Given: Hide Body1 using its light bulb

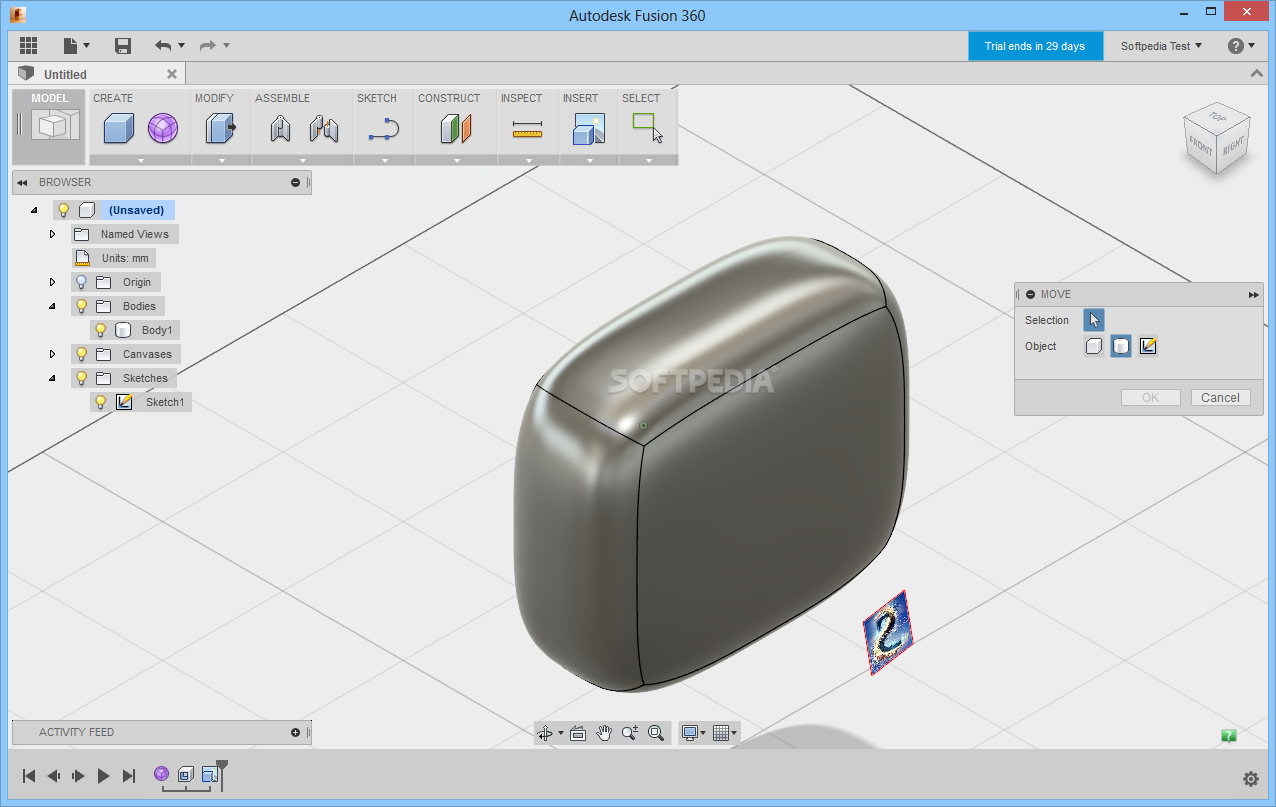Looking at the screenshot, I should coord(100,330).
